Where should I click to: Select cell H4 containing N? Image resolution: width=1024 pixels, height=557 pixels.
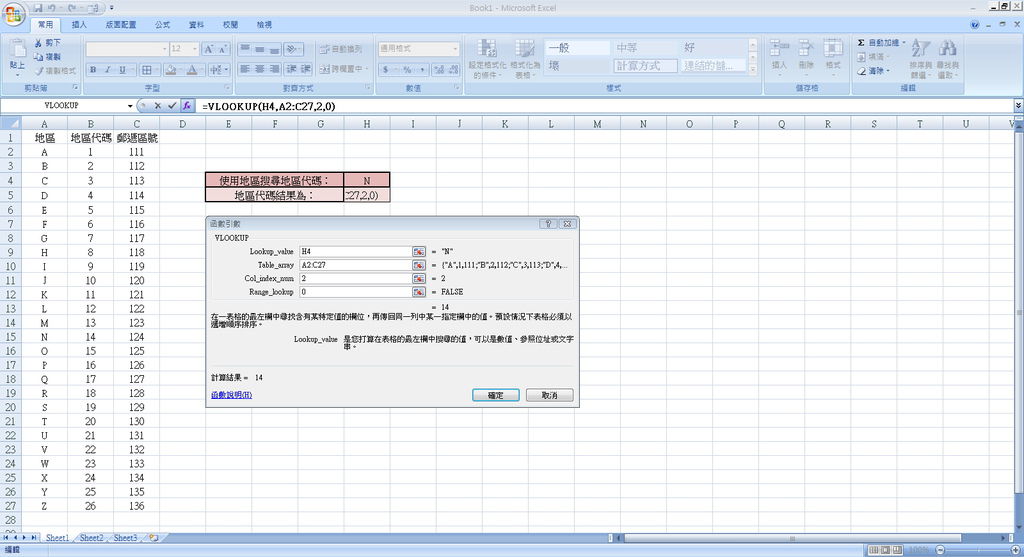[366, 180]
